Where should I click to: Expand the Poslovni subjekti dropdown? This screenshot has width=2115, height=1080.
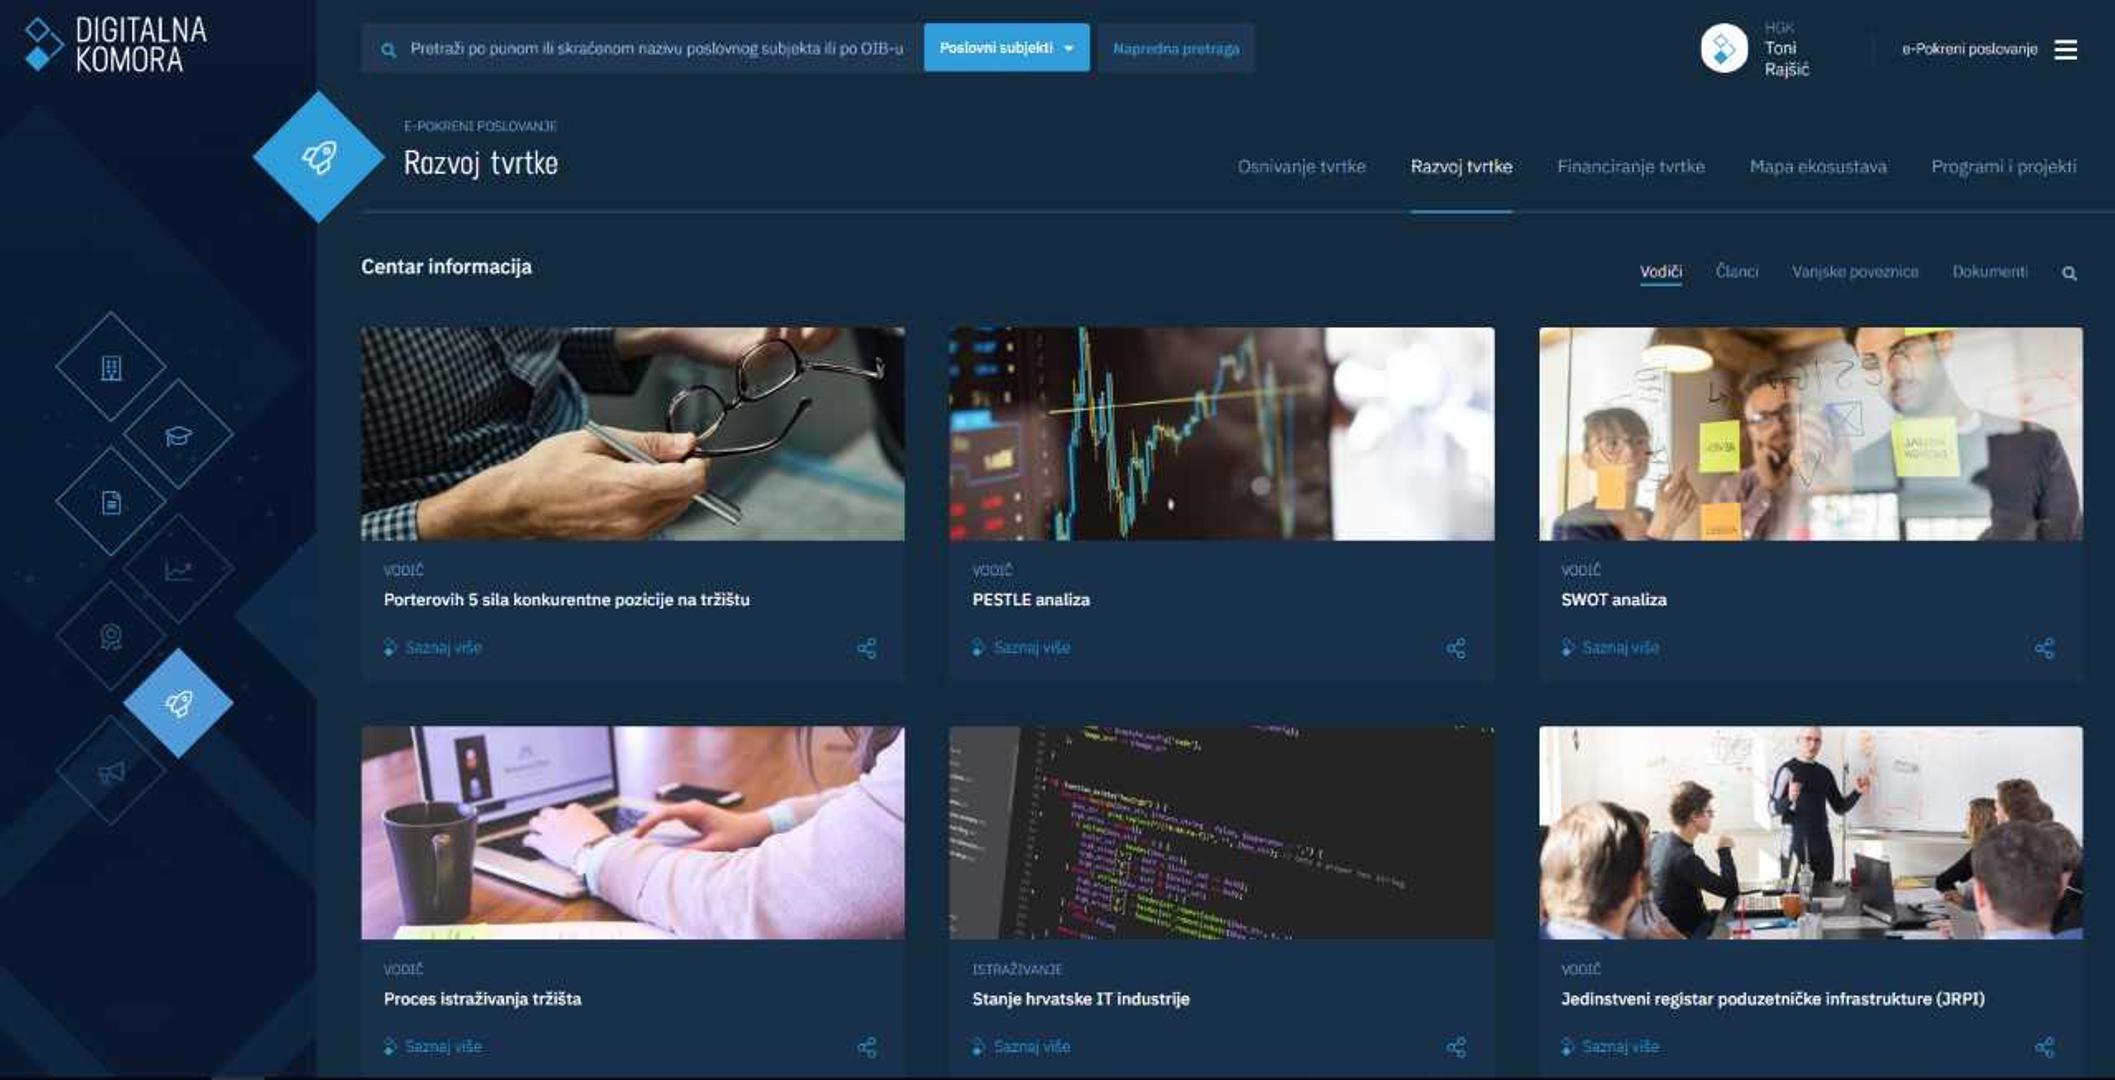pyautogui.click(x=1006, y=48)
